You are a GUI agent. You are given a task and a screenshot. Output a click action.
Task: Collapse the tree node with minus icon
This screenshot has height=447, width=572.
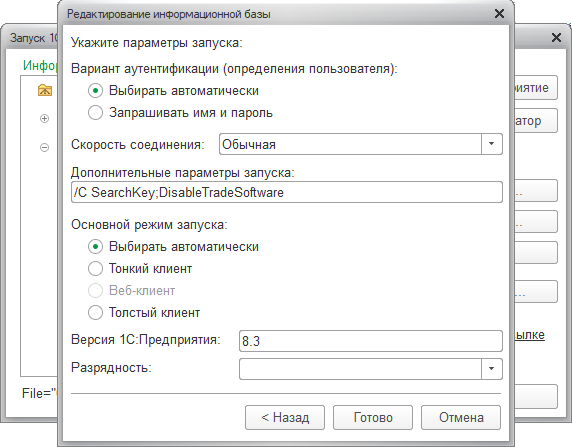pyautogui.click(x=44, y=147)
